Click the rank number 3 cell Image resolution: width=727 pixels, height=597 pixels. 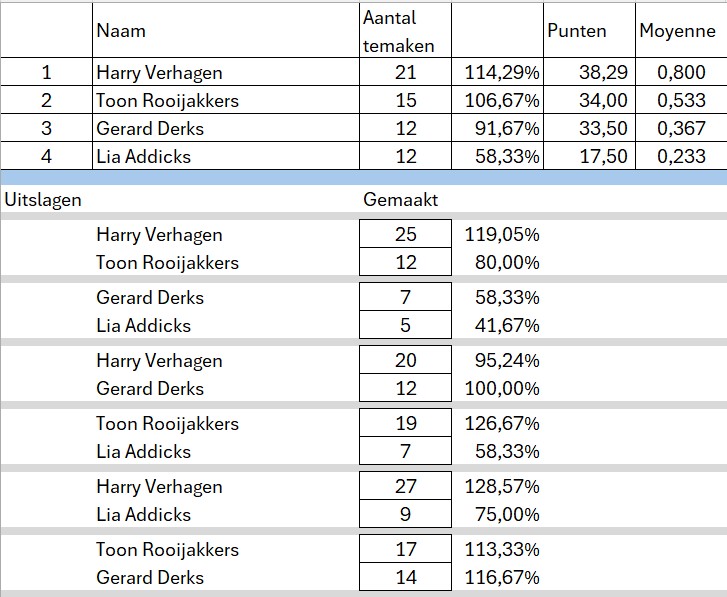pos(46,128)
